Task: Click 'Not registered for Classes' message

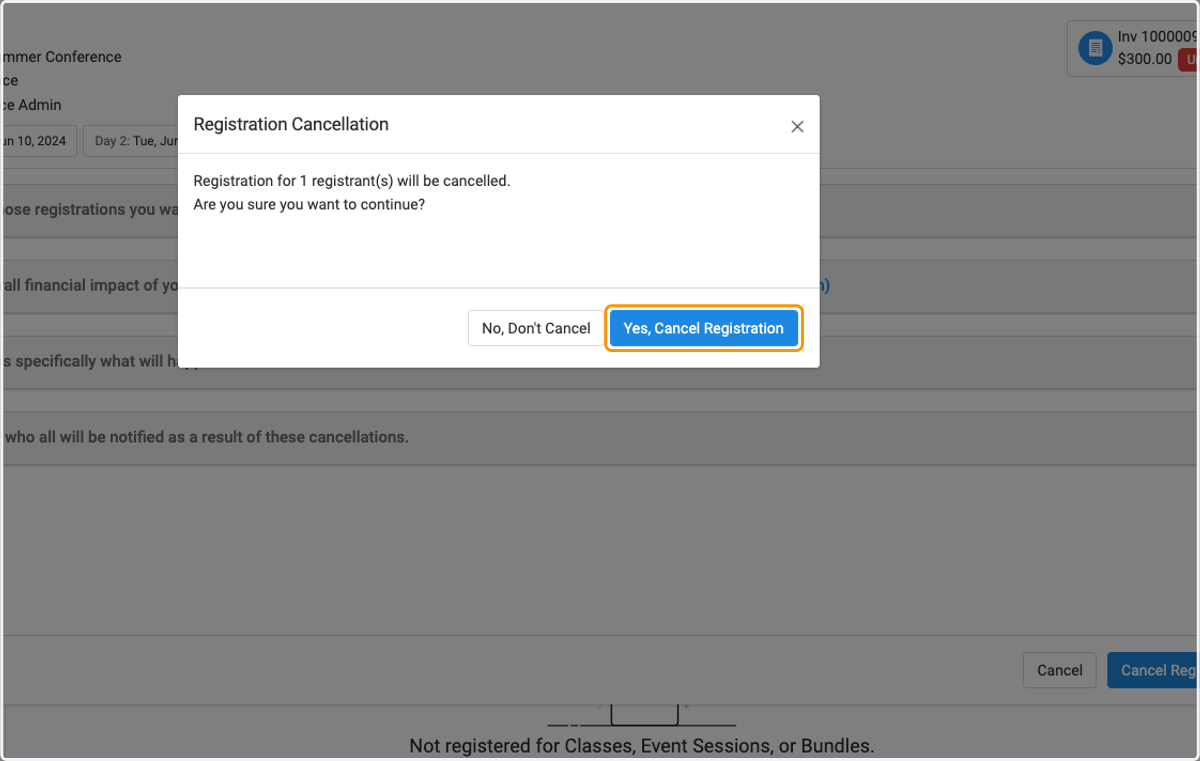Action: 641,746
